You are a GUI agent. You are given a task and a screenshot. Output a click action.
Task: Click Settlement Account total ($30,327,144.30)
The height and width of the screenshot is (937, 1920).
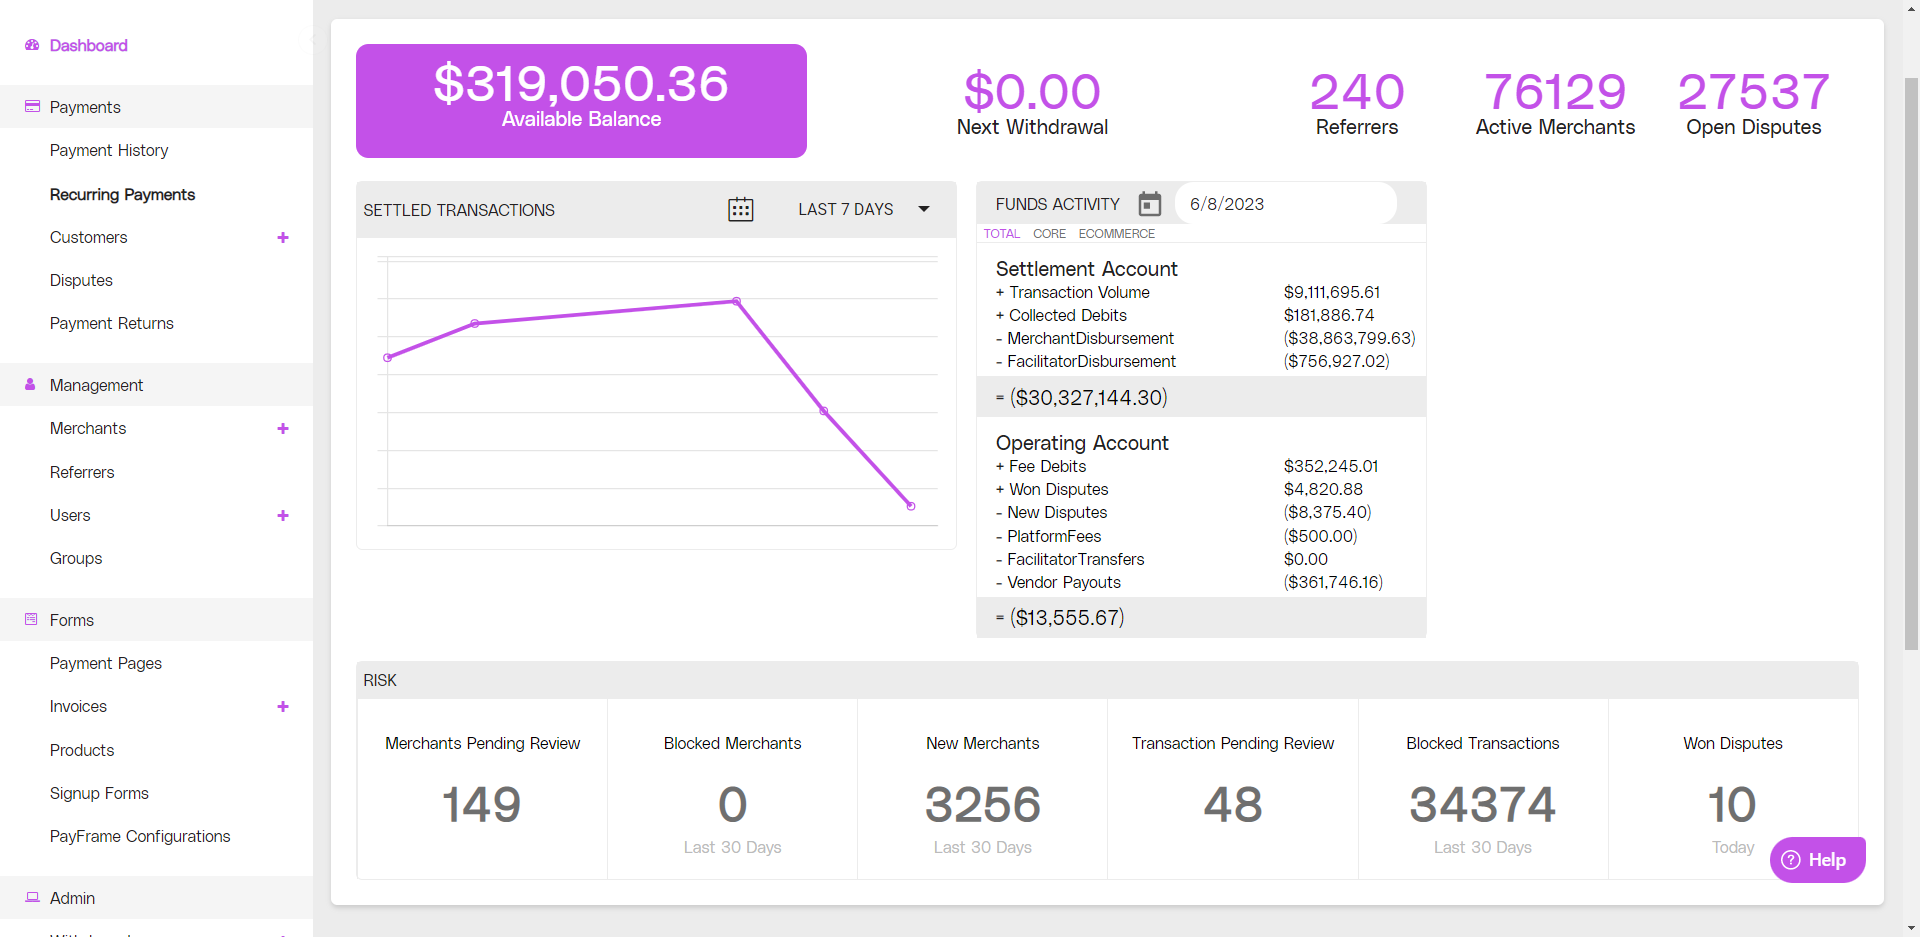(1089, 397)
